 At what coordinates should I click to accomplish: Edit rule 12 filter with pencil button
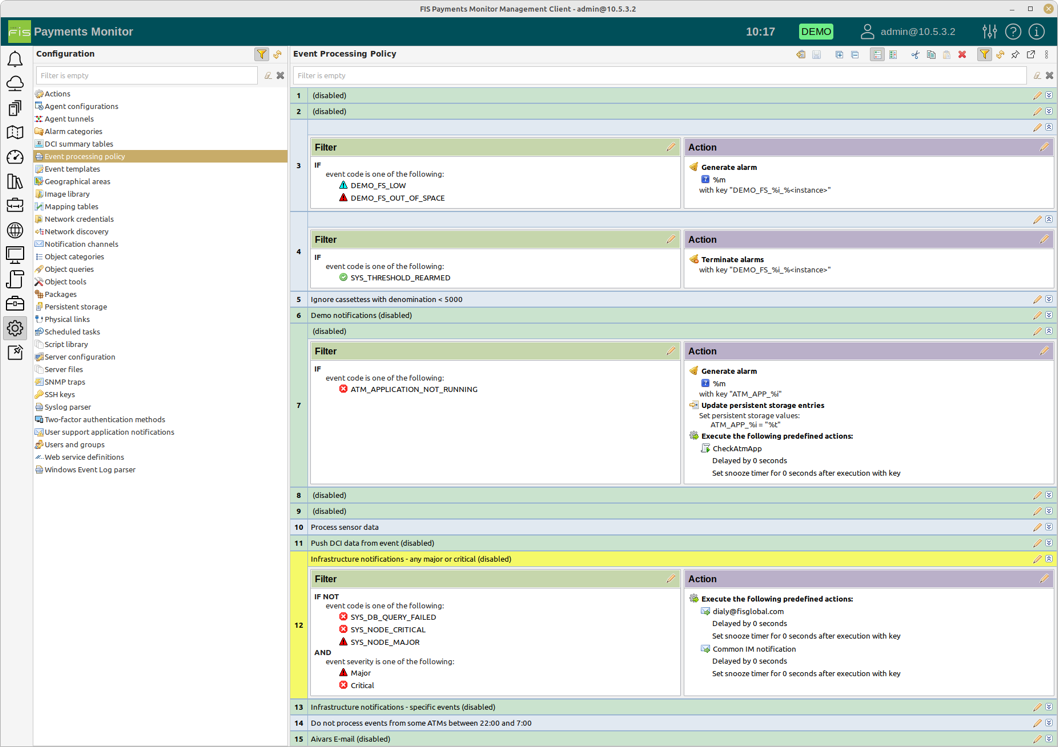[x=670, y=579]
